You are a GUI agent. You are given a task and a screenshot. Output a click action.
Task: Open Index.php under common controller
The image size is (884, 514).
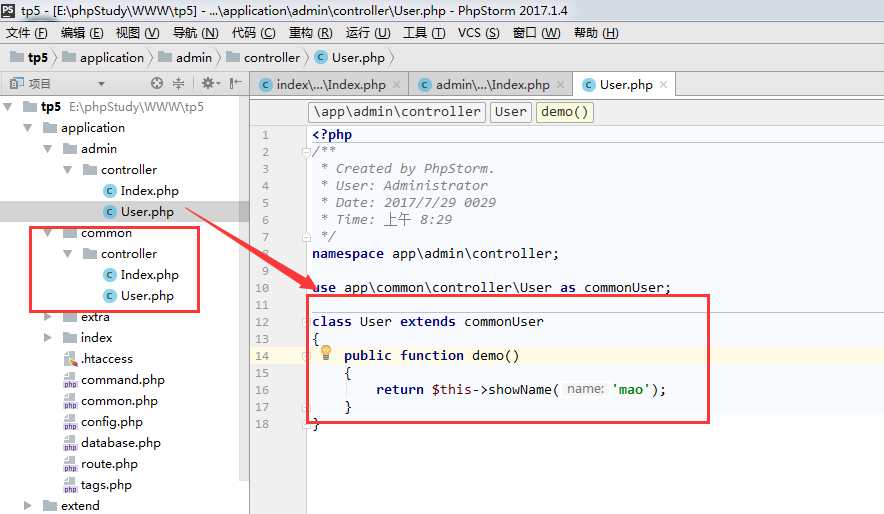[x=149, y=274]
